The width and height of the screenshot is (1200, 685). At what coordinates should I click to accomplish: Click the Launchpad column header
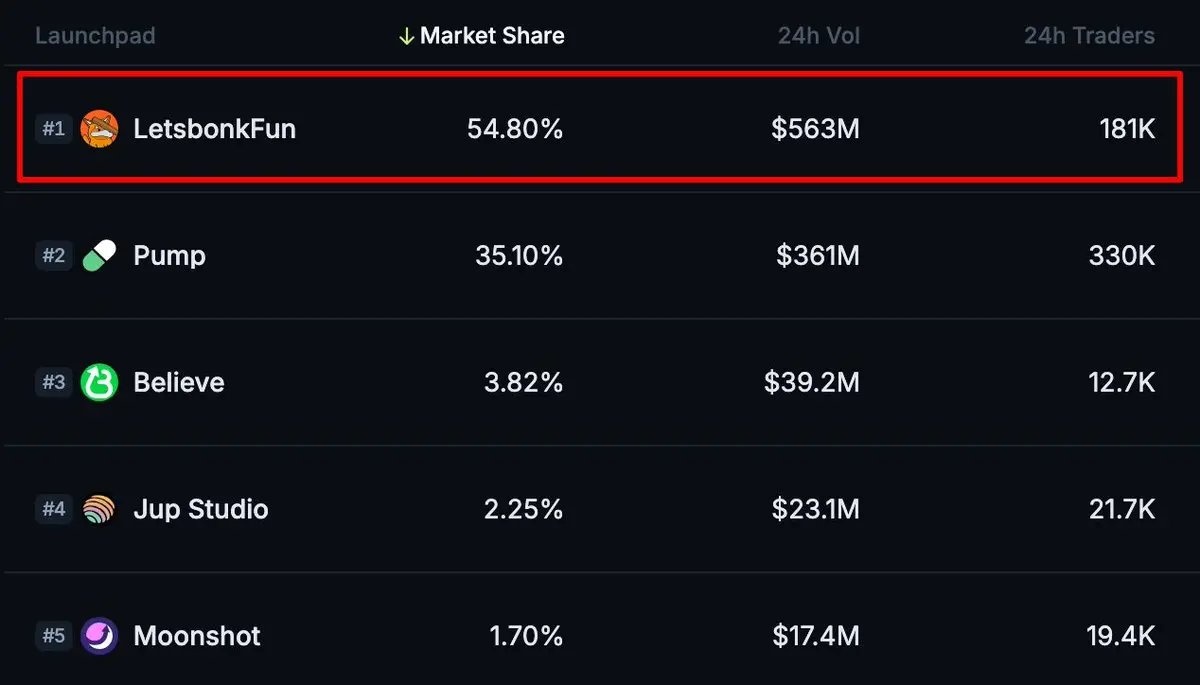coord(95,35)
